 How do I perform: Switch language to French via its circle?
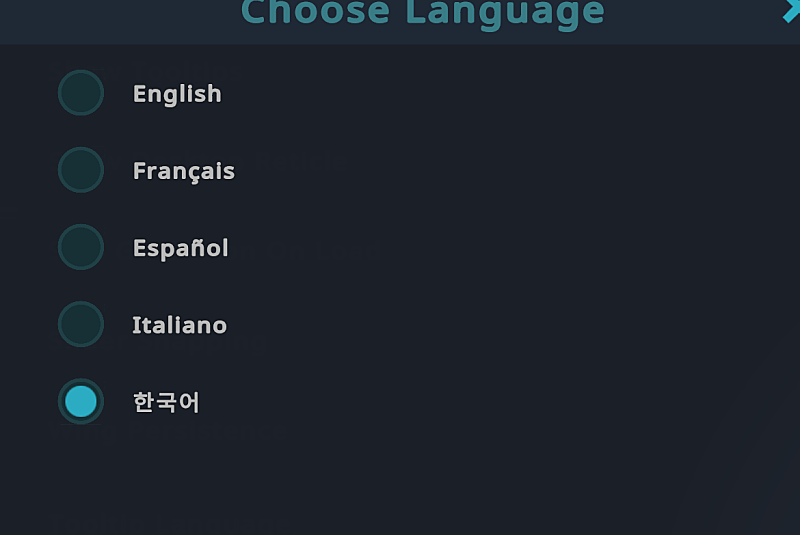[81, 170]
